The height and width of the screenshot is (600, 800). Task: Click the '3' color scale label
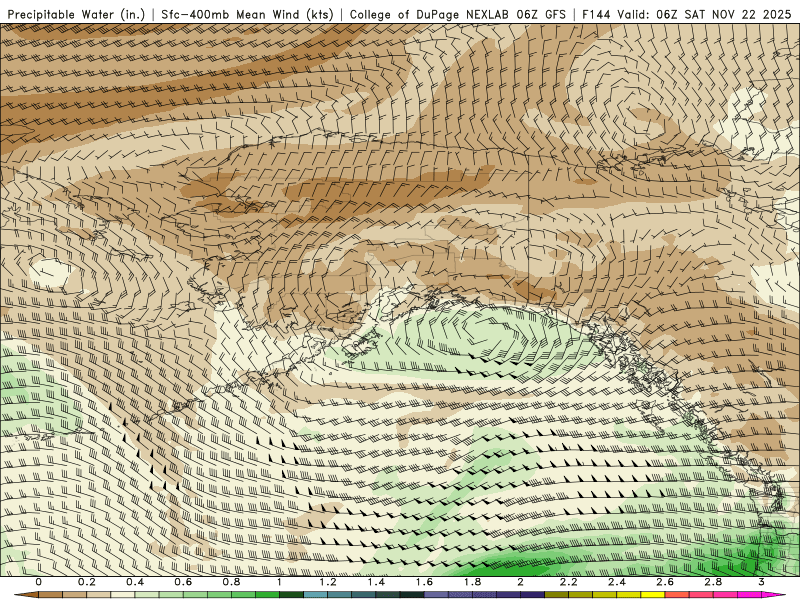[761, 582]
